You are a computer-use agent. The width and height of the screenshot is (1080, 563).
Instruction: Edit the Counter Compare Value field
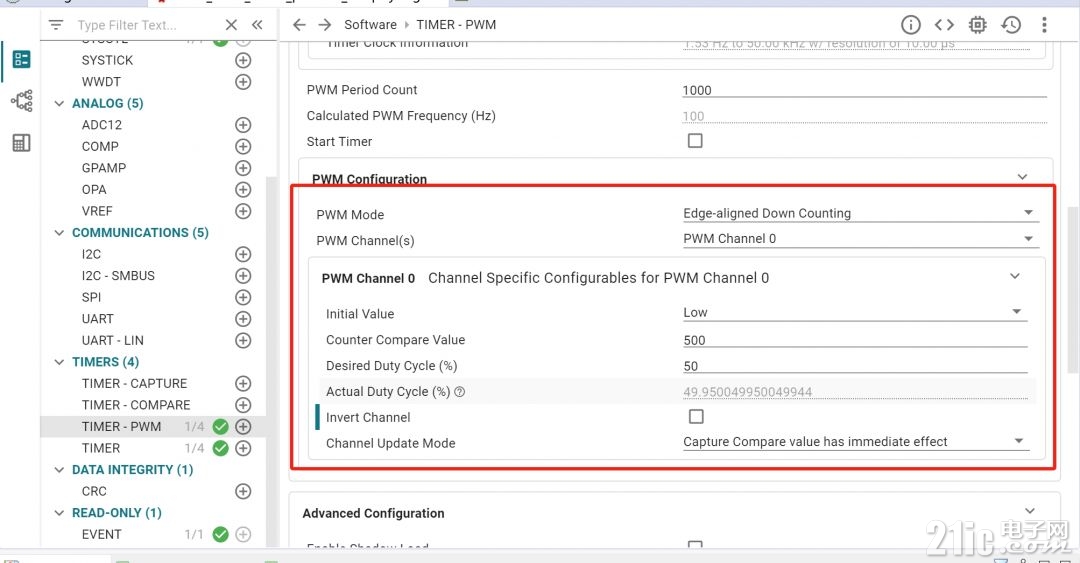pos(855,340)
